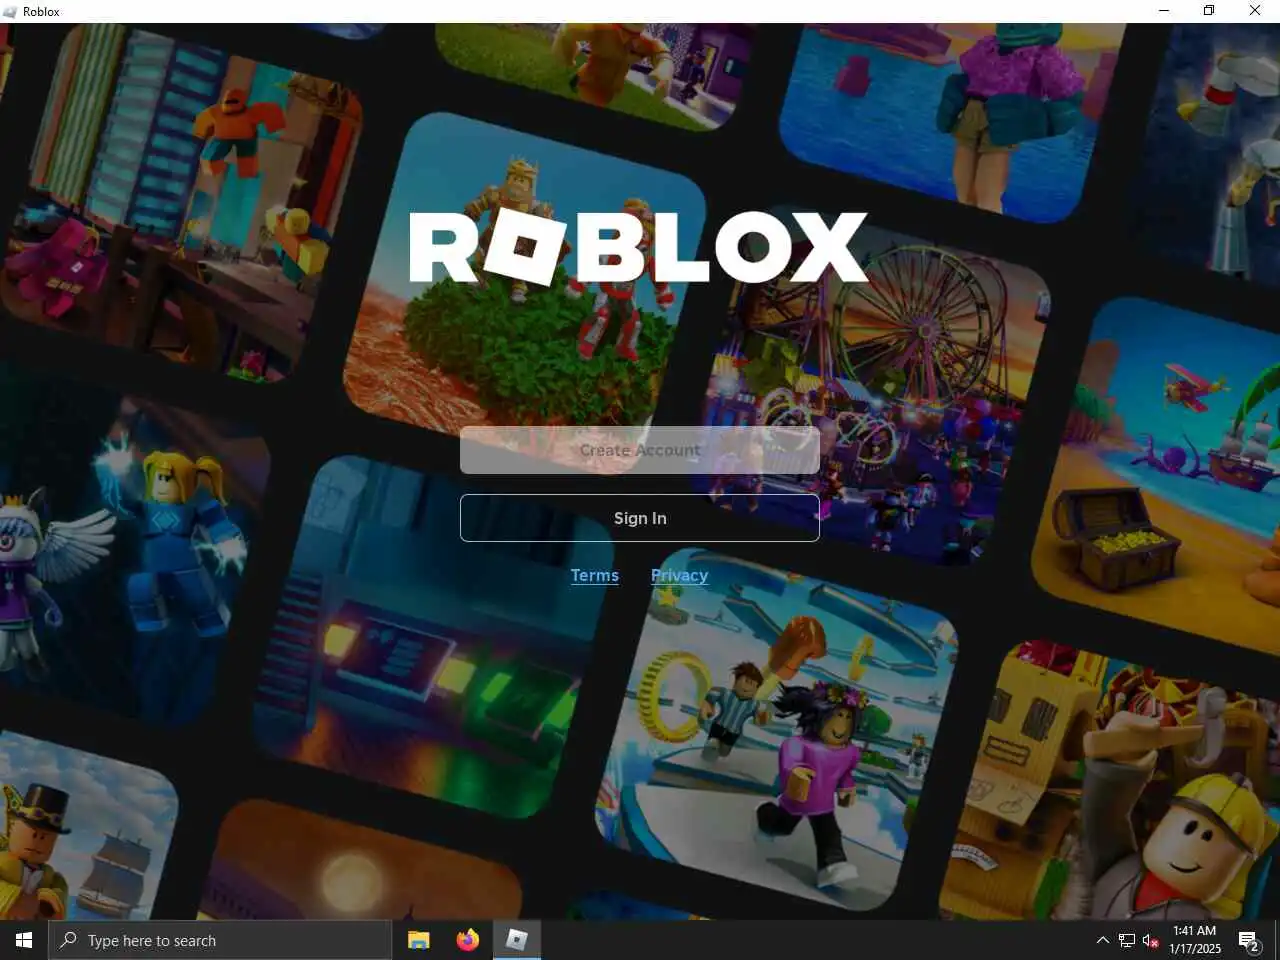The height and width of the screenshot is (960, 1280).
Task: Open the Windows Start menu
Action: [x=24, y=940]
